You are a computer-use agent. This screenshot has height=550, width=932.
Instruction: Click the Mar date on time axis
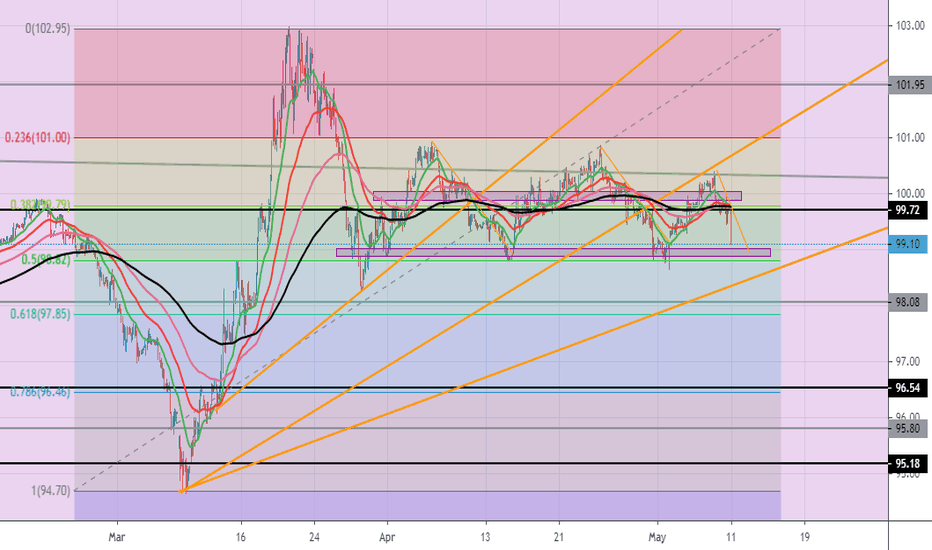coord(117,537)
